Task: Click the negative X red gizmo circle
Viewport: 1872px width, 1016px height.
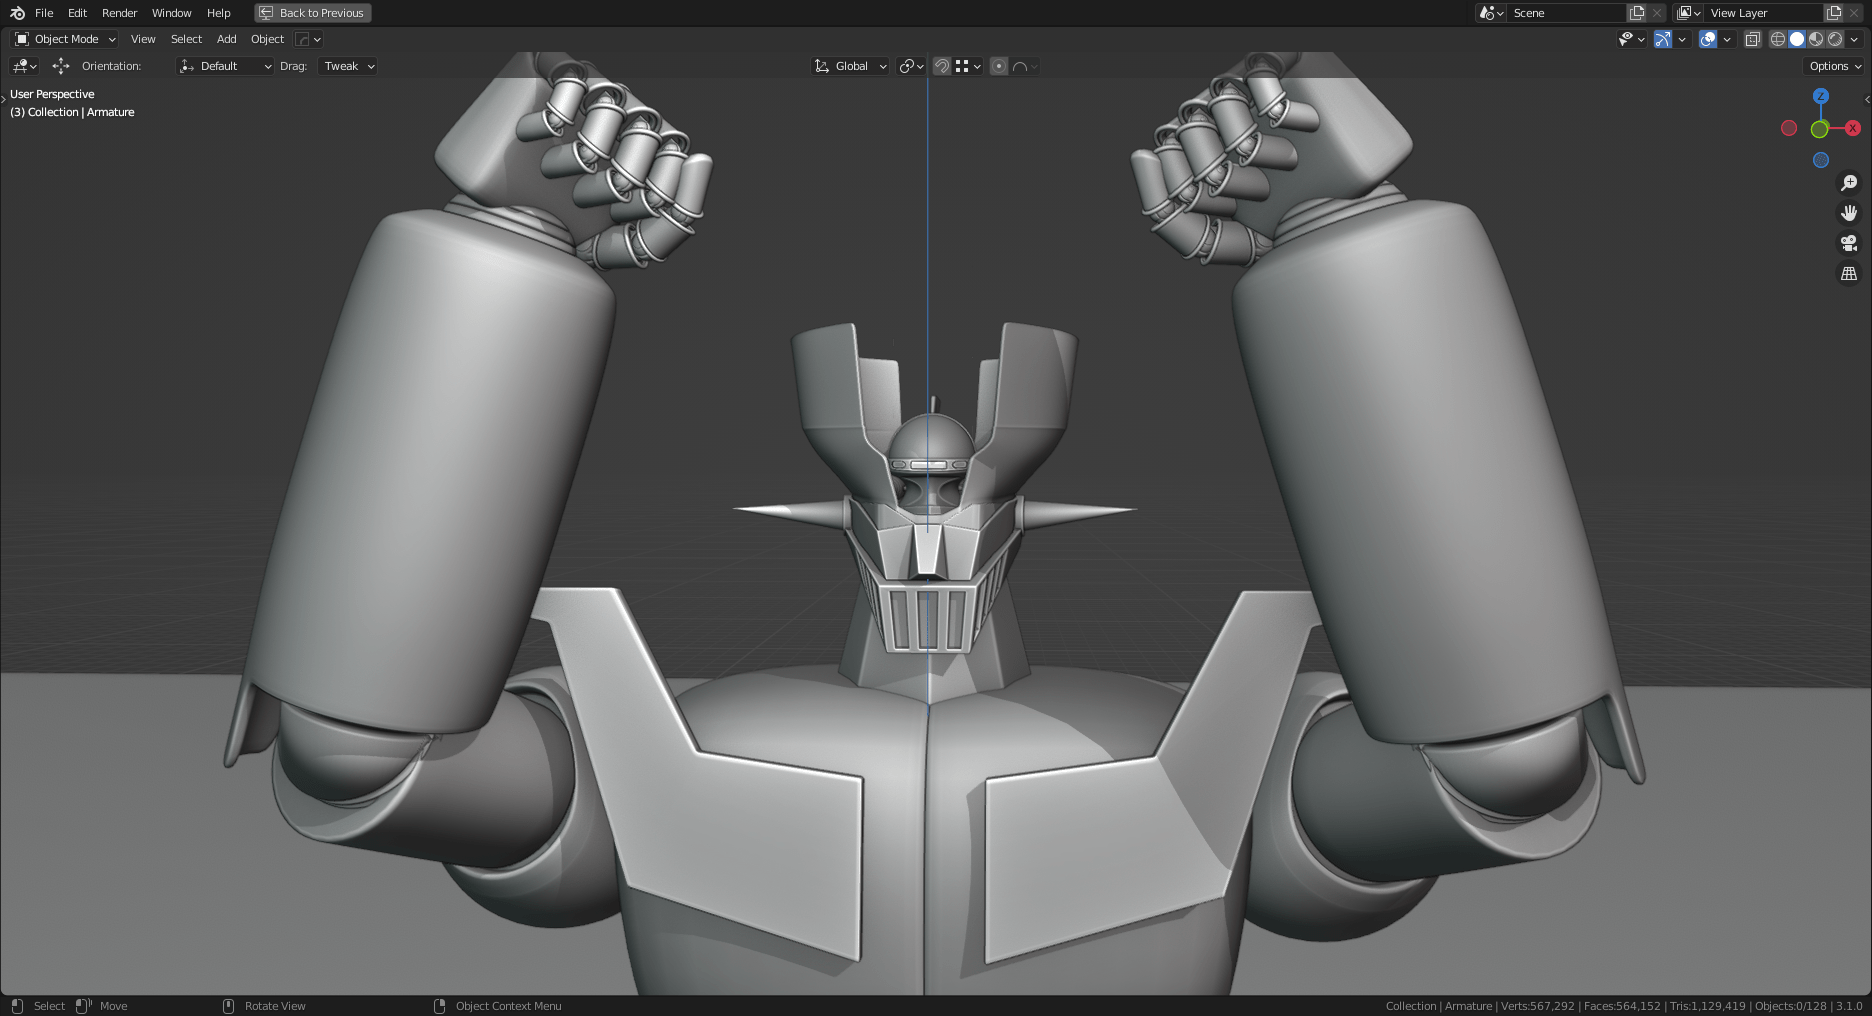Action: (1789, 128)
